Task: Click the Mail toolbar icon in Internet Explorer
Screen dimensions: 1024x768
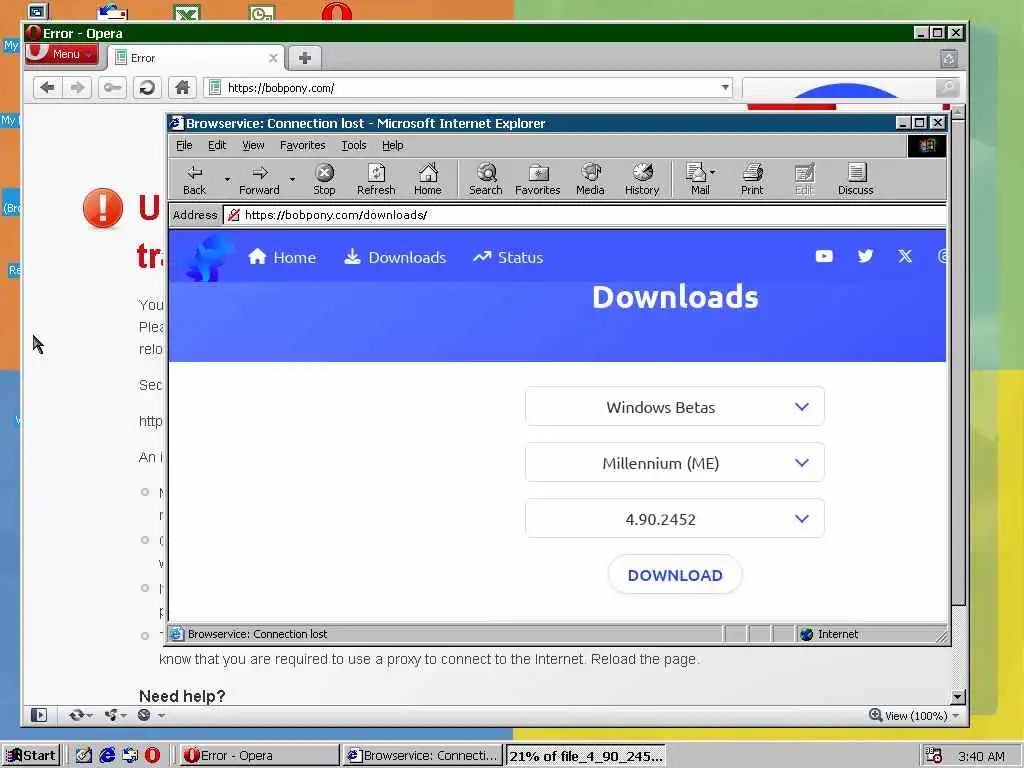Action: [x=697, y=180]
